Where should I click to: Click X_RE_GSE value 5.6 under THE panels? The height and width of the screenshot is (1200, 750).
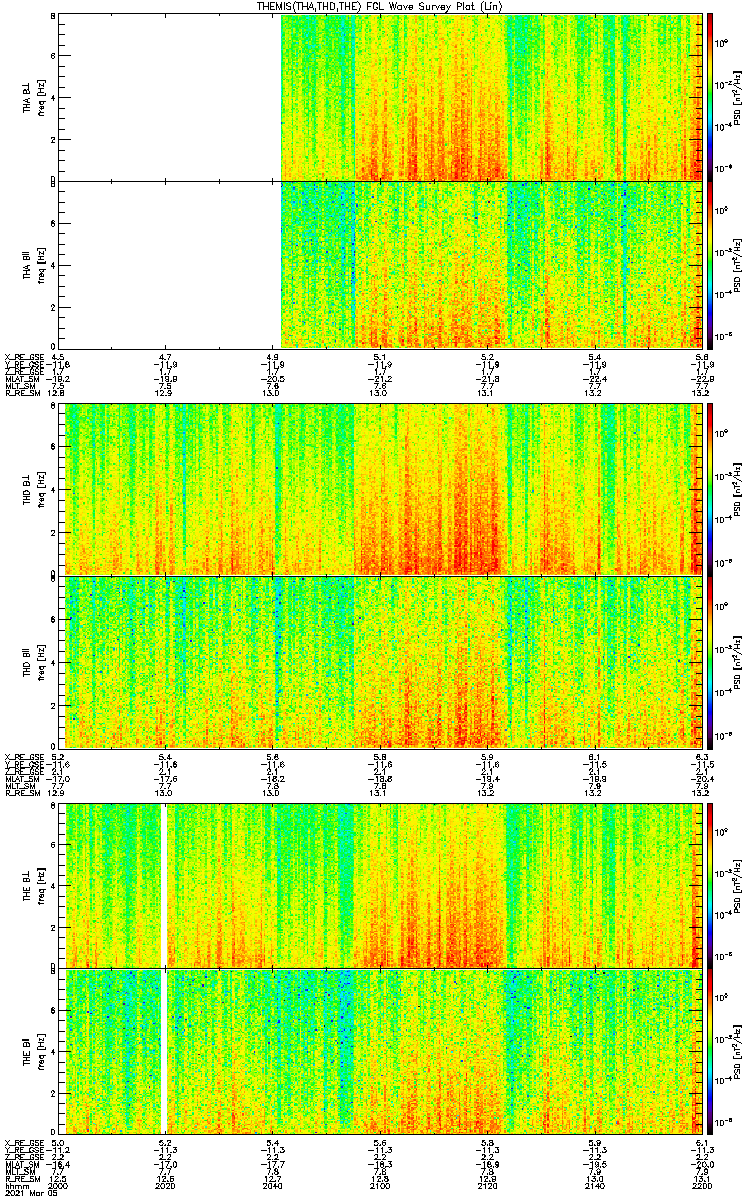pyautogui.click(x=380, y=1141)
